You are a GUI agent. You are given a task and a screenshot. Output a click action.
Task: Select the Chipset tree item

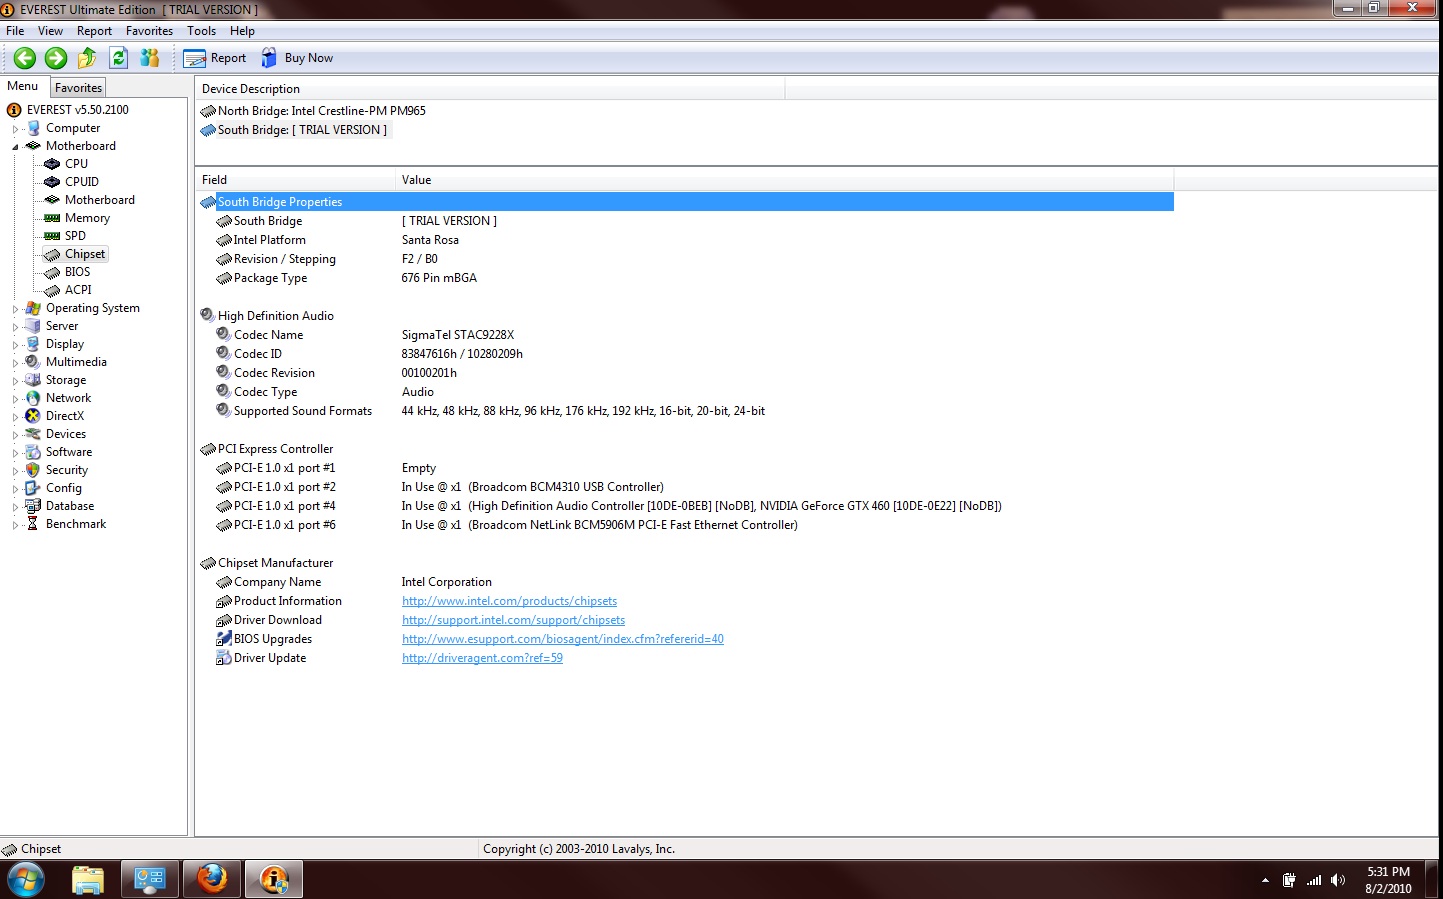[85, 254]
